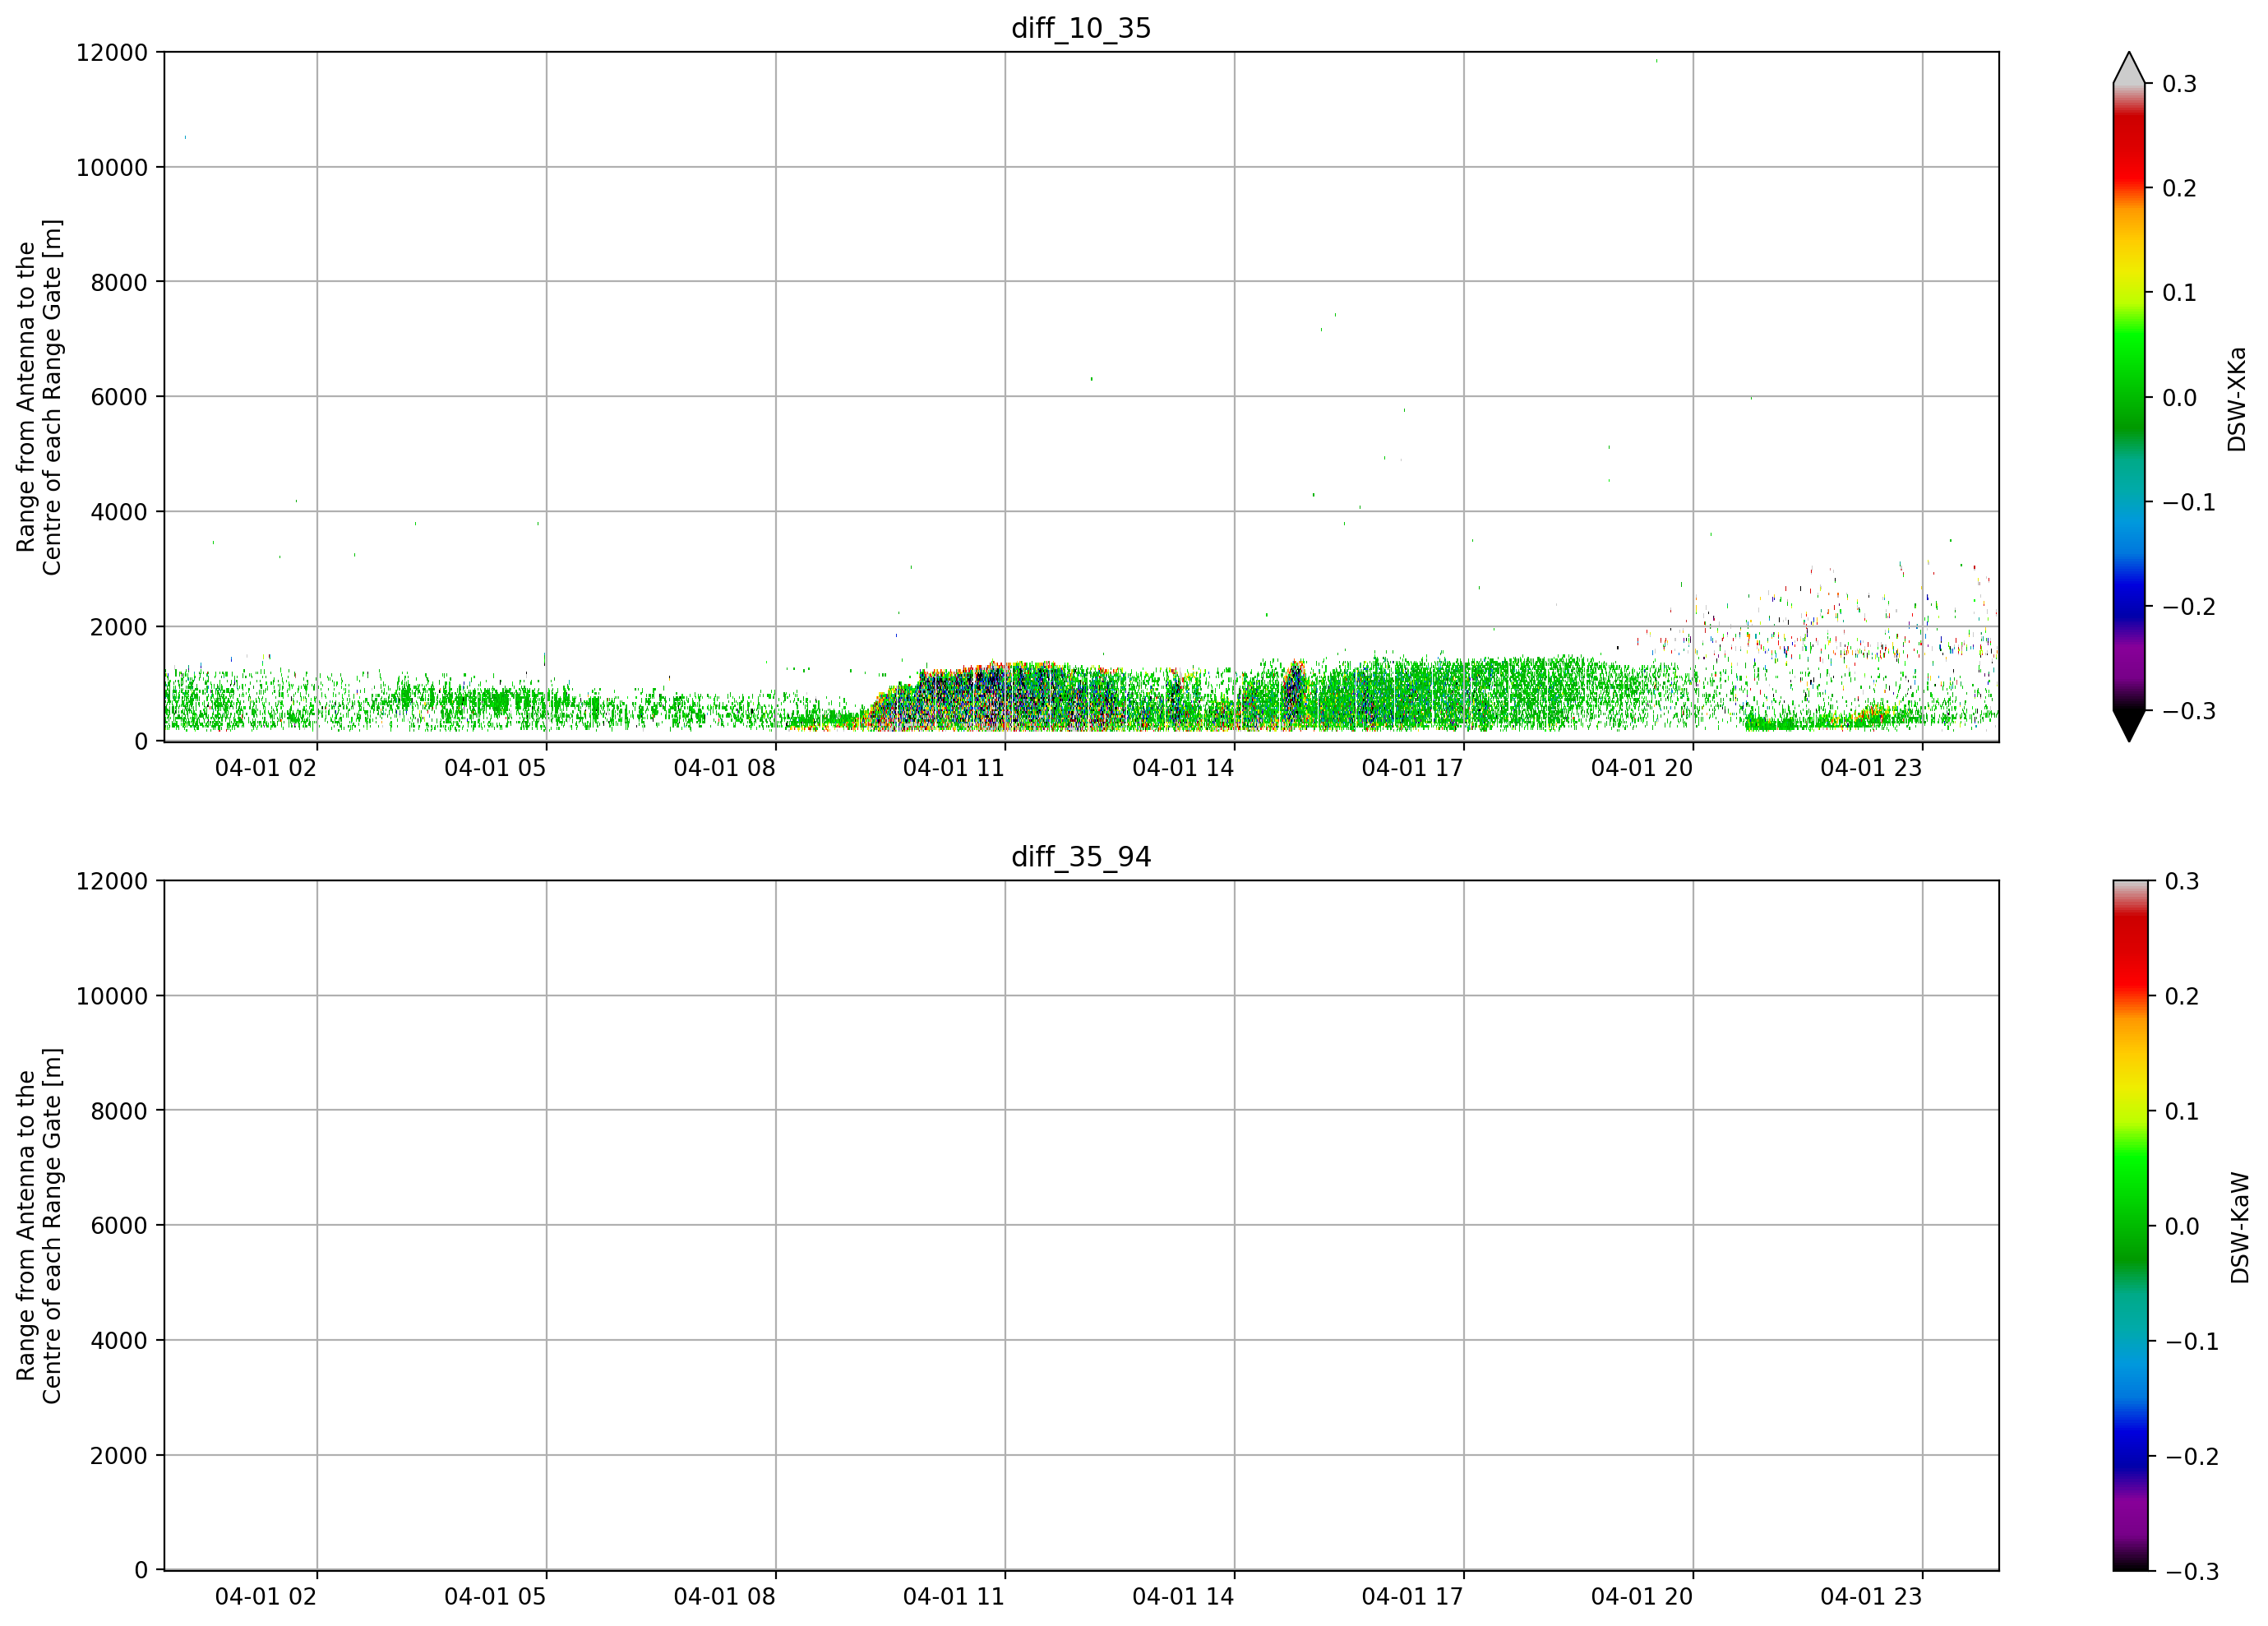Click the 2000 y-tick on the diff_10_35 plot
This screenshot has height=1626, width=2268.
tap(119, 627)
